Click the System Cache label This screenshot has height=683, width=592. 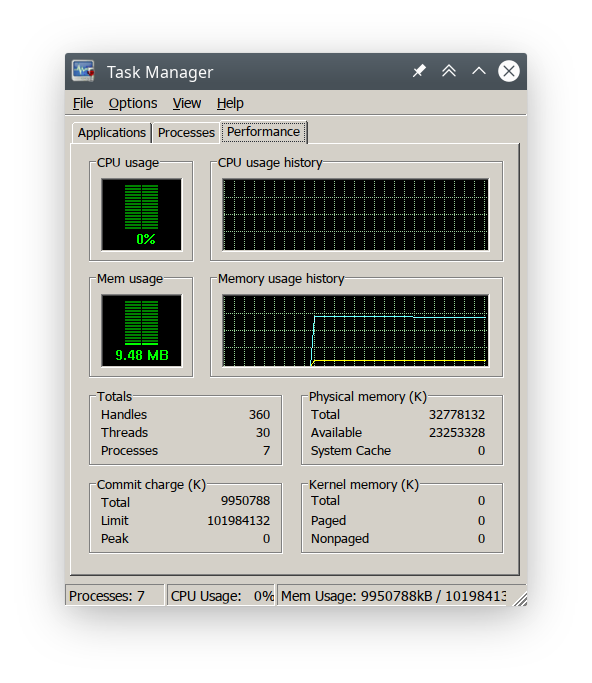point(351,450)
